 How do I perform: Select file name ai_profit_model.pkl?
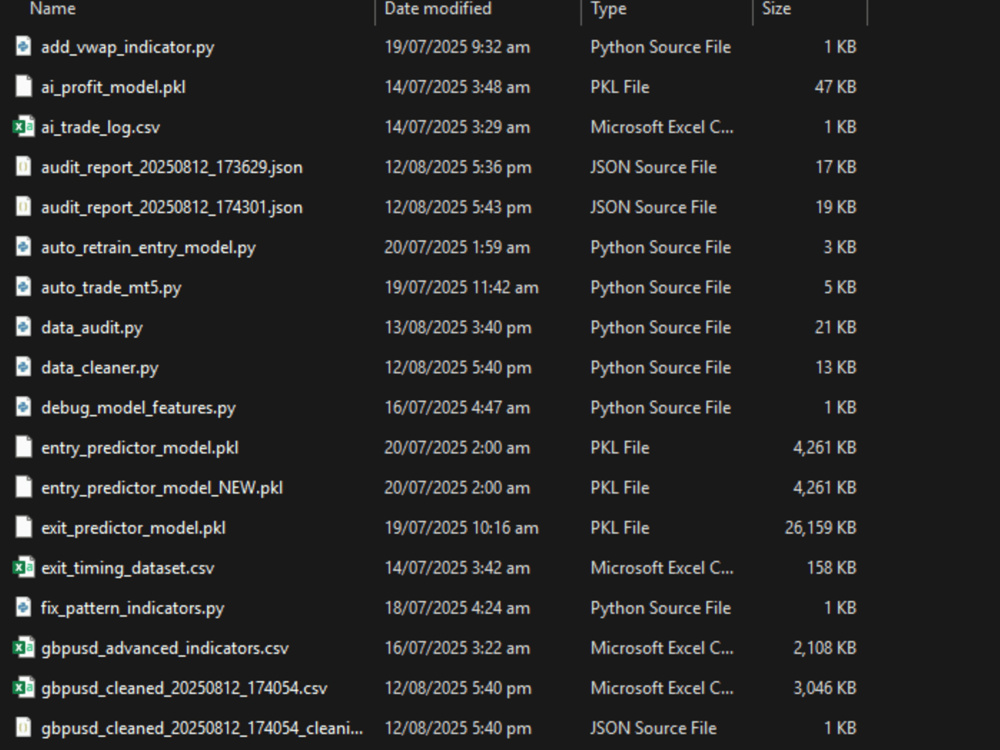pos(114,87)
